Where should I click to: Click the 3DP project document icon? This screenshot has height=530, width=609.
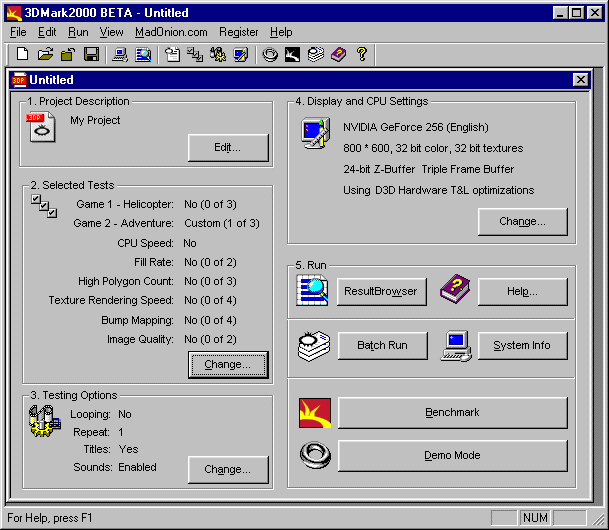(41, 127)
